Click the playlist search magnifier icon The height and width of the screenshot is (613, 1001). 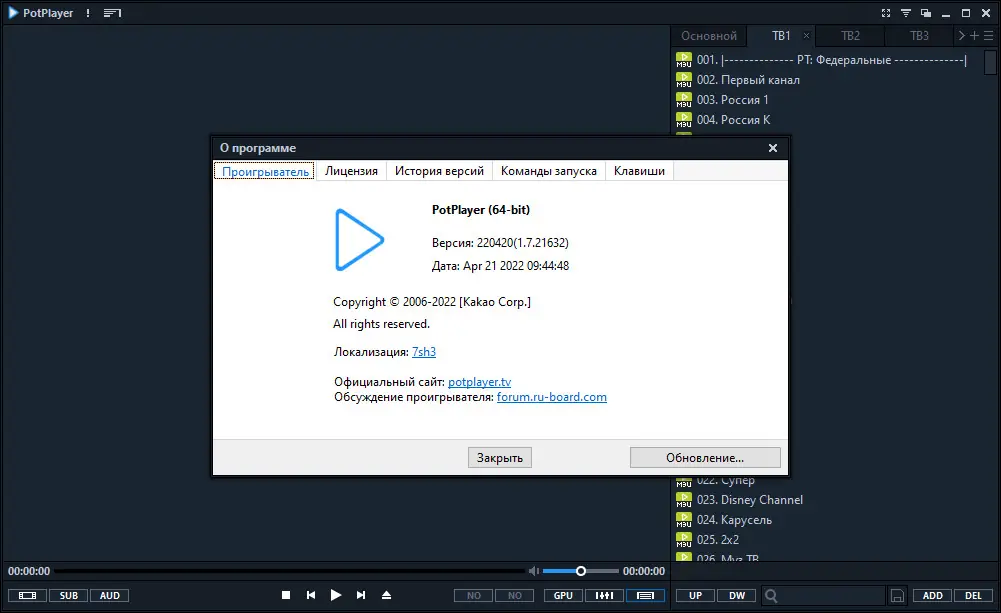[771, 596]
